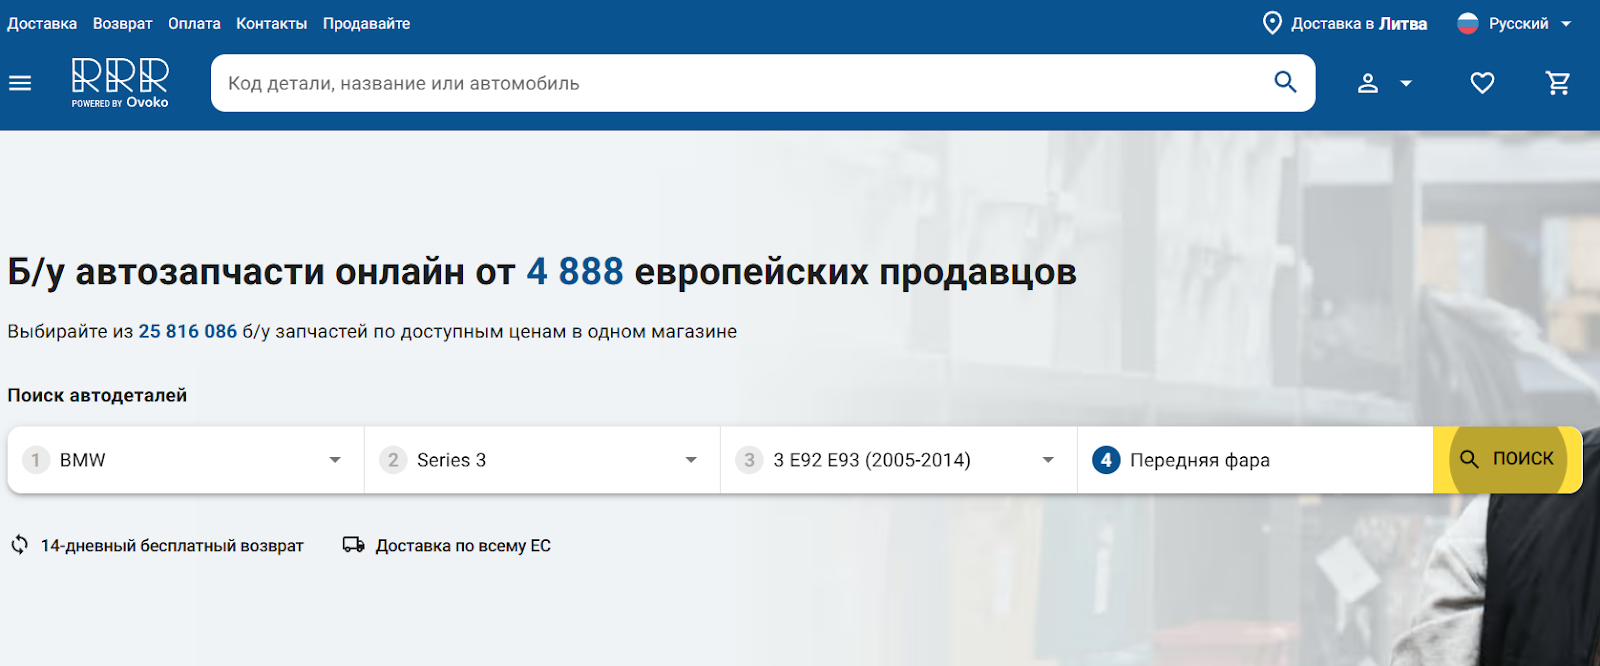The width and height of the screenshot is (1600, 666).
Task: Click the 14-day return refresh icon
Action: coord(20,545)
